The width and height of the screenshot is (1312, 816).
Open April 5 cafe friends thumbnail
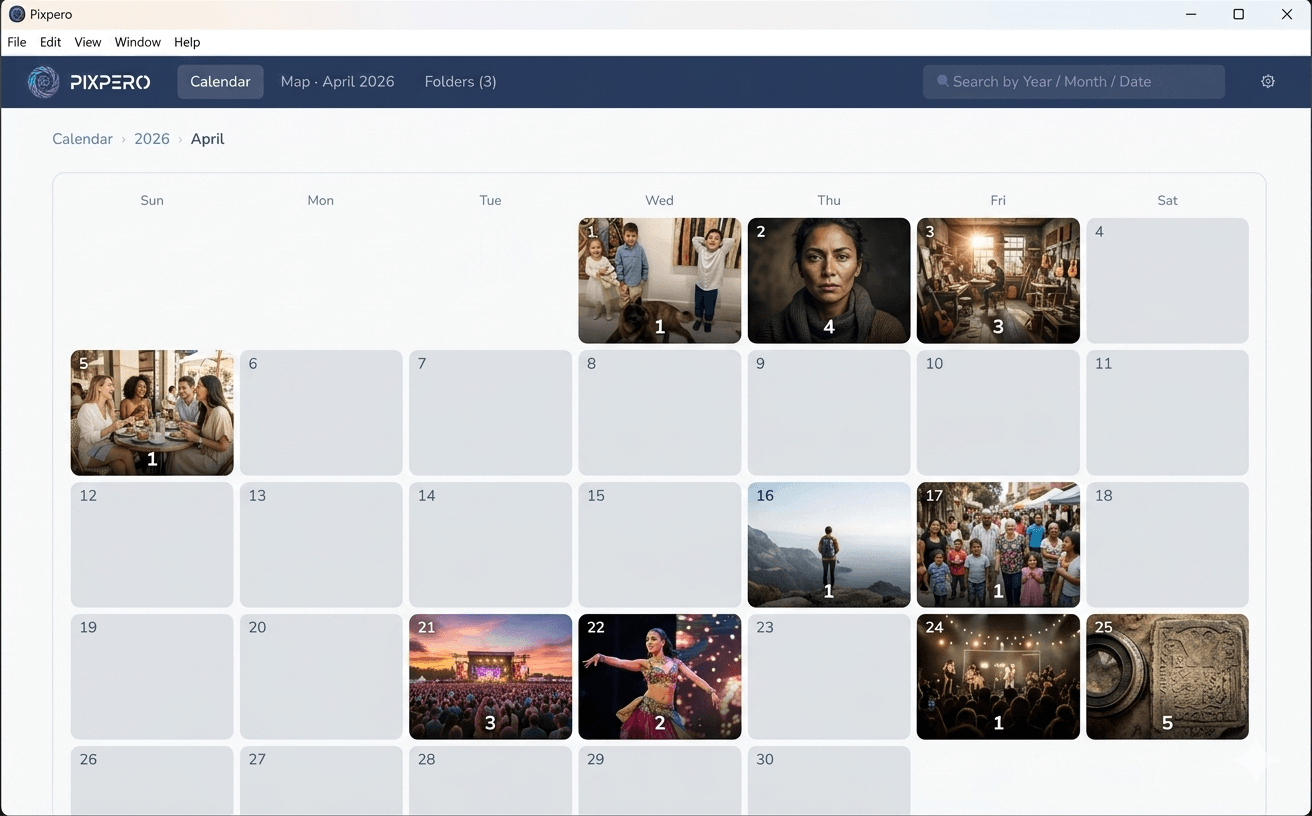coord(152,413)
